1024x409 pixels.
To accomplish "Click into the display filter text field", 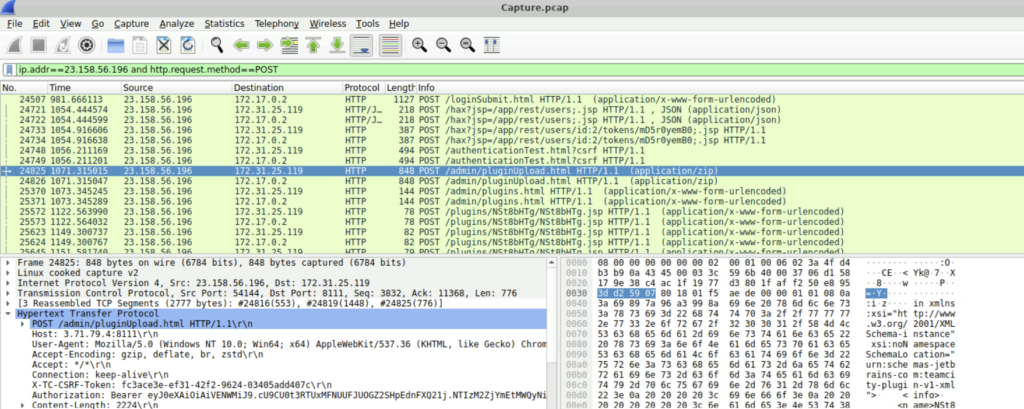I will [x=500, y=70].
